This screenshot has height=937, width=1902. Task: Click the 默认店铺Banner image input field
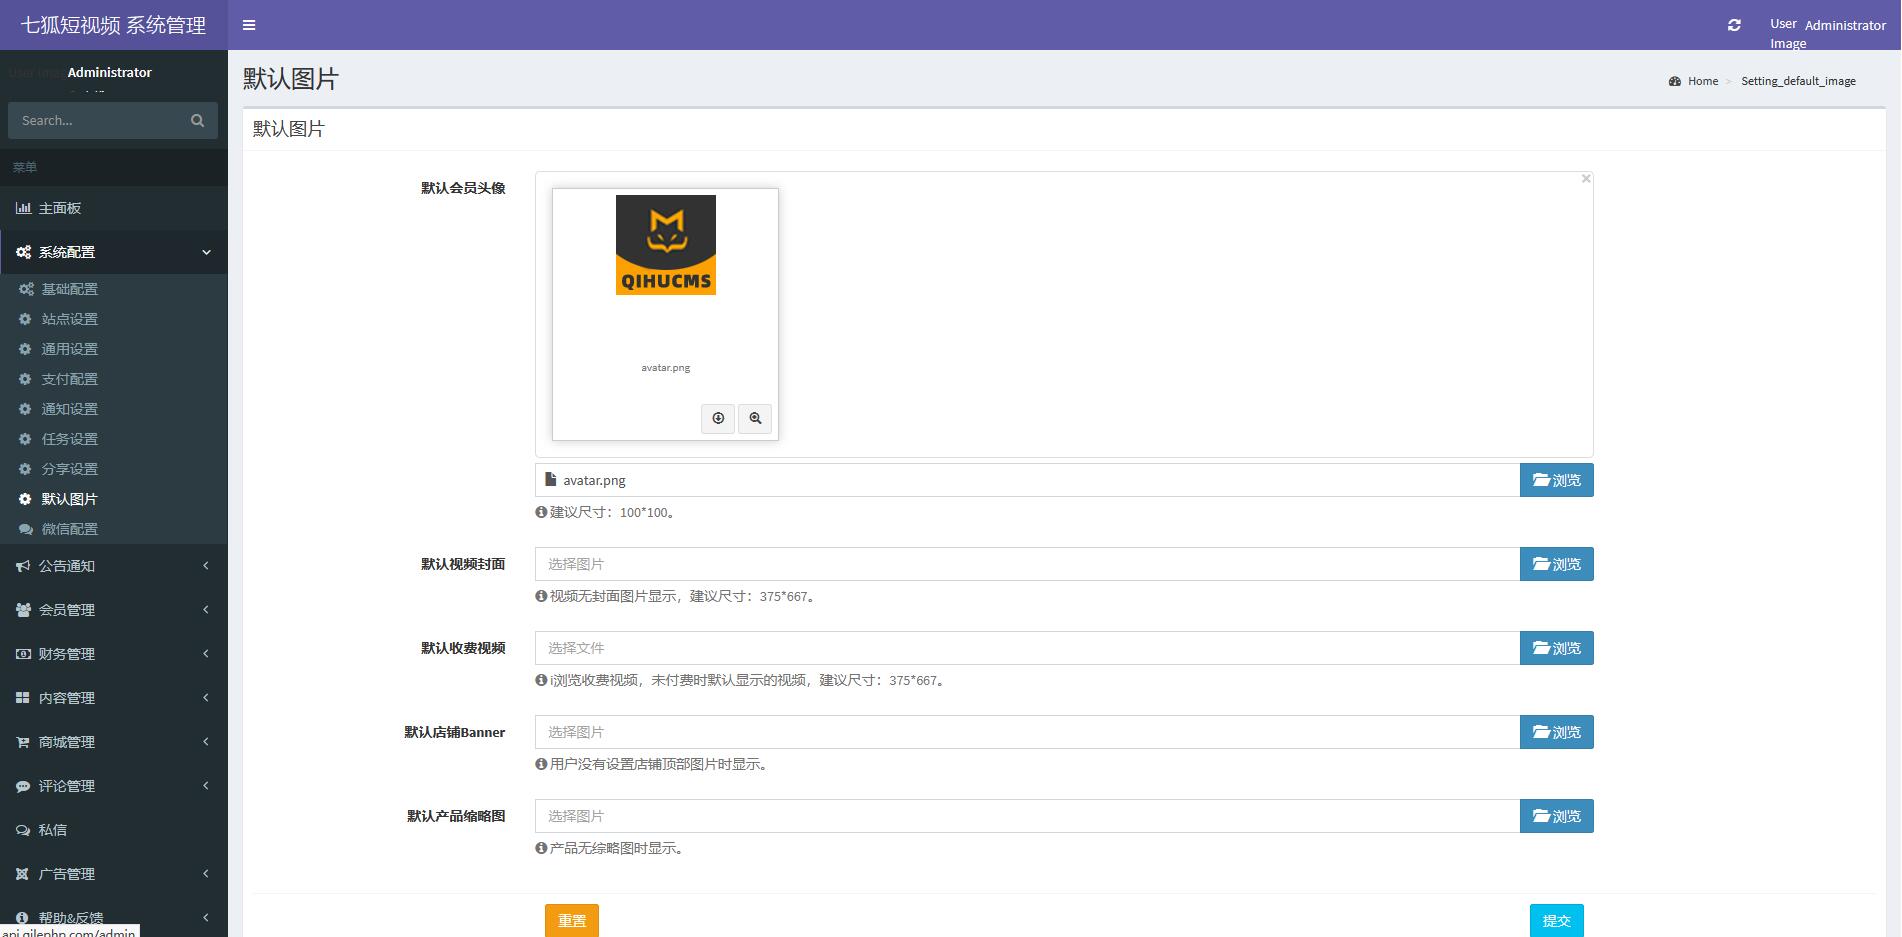pos(1027,732)
